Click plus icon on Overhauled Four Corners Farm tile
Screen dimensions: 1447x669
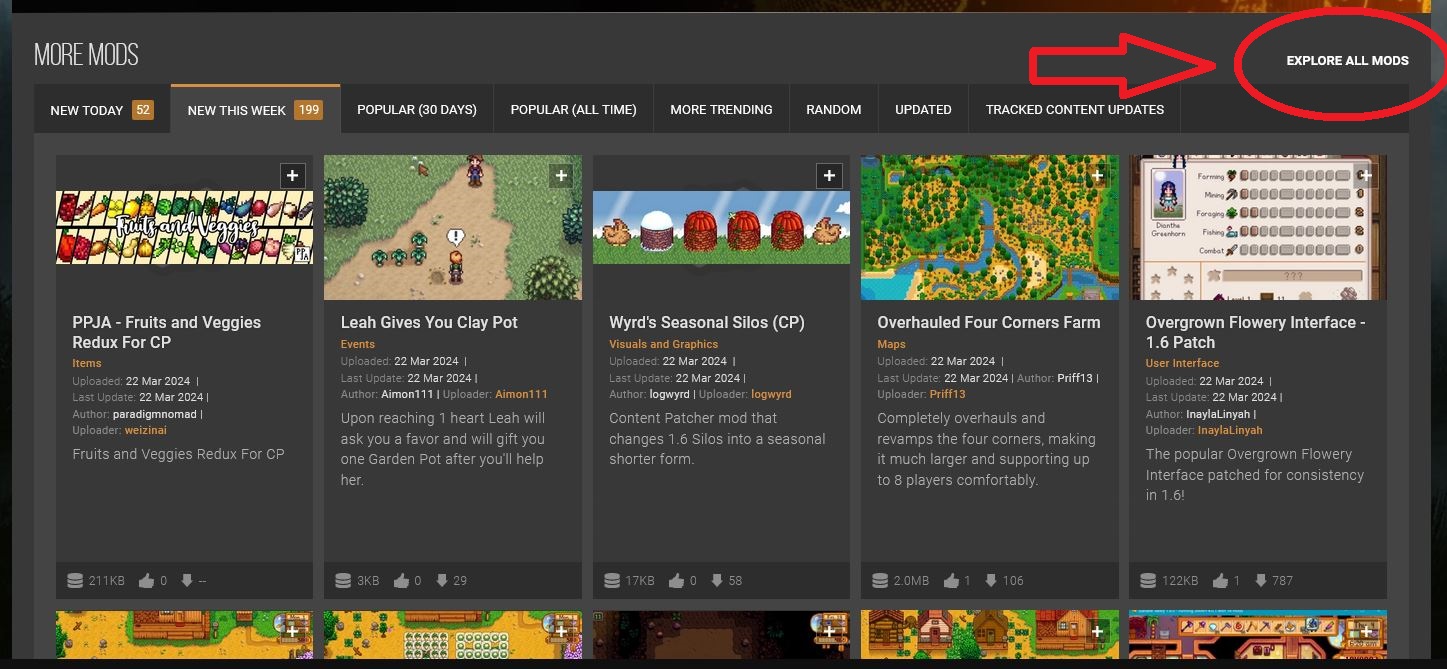1097,176
